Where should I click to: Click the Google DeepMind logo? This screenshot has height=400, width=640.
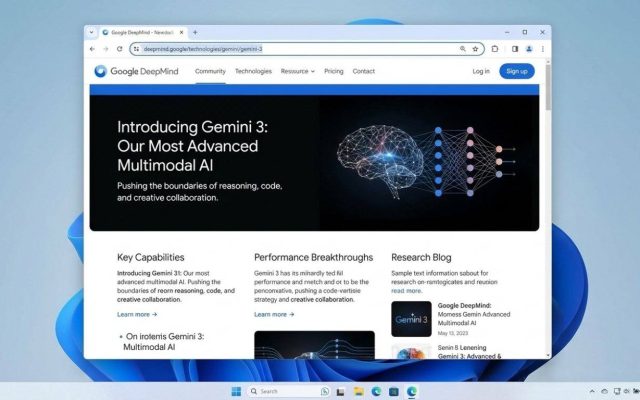tap(138, 71)
